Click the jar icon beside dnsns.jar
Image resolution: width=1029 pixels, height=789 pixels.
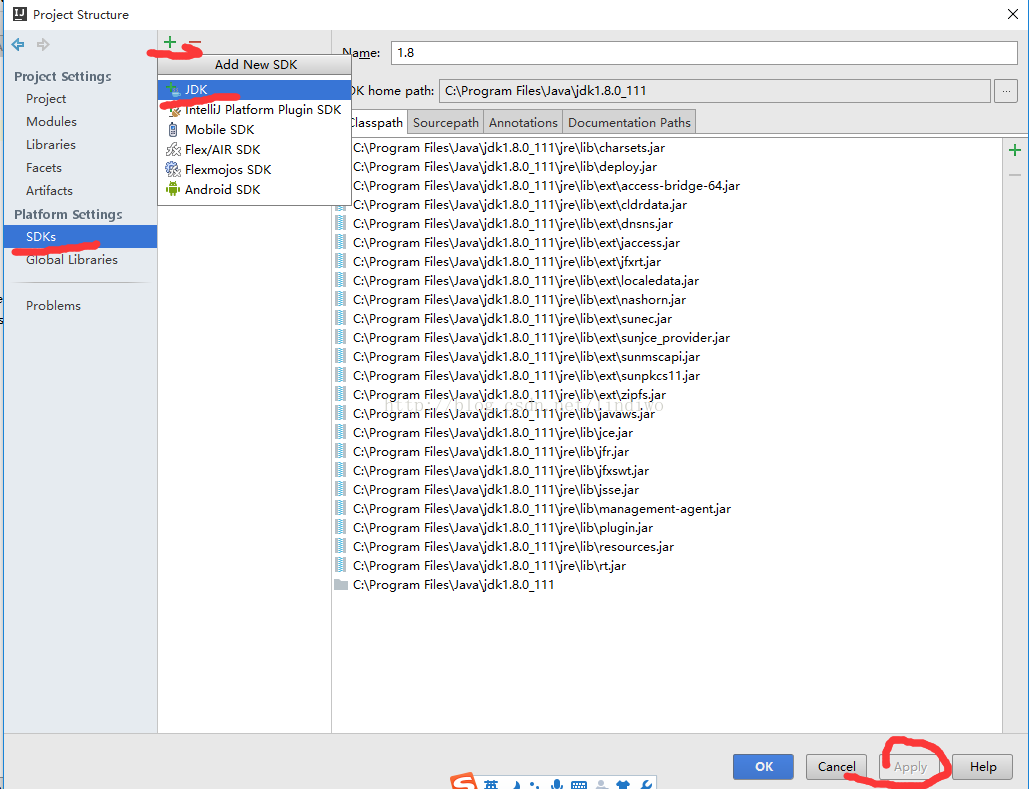coord(341,223)
